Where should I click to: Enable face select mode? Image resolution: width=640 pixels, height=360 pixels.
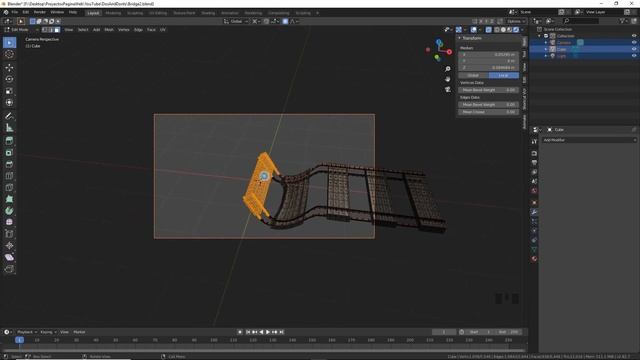(57, 30)
